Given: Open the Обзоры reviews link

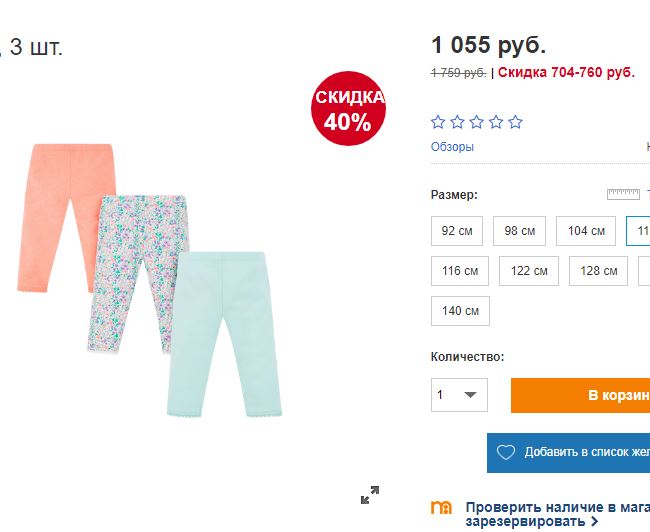Looking at the screenshot, I should point(452,147).
